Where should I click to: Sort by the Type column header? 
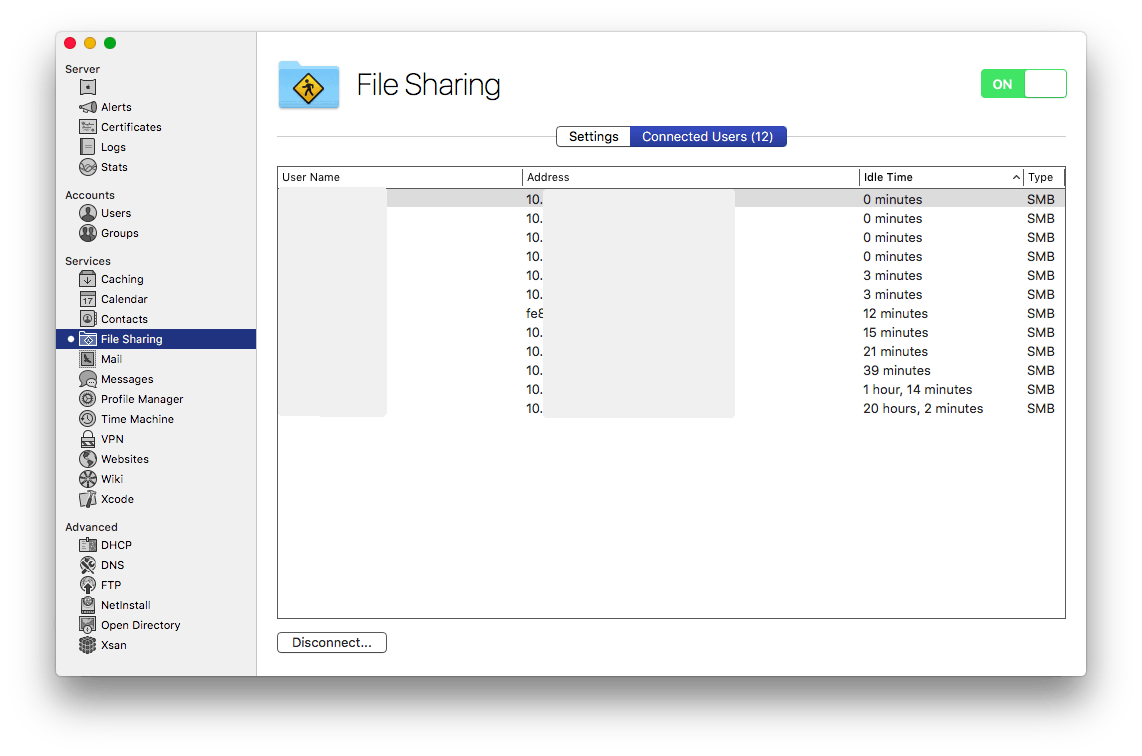1044,177
